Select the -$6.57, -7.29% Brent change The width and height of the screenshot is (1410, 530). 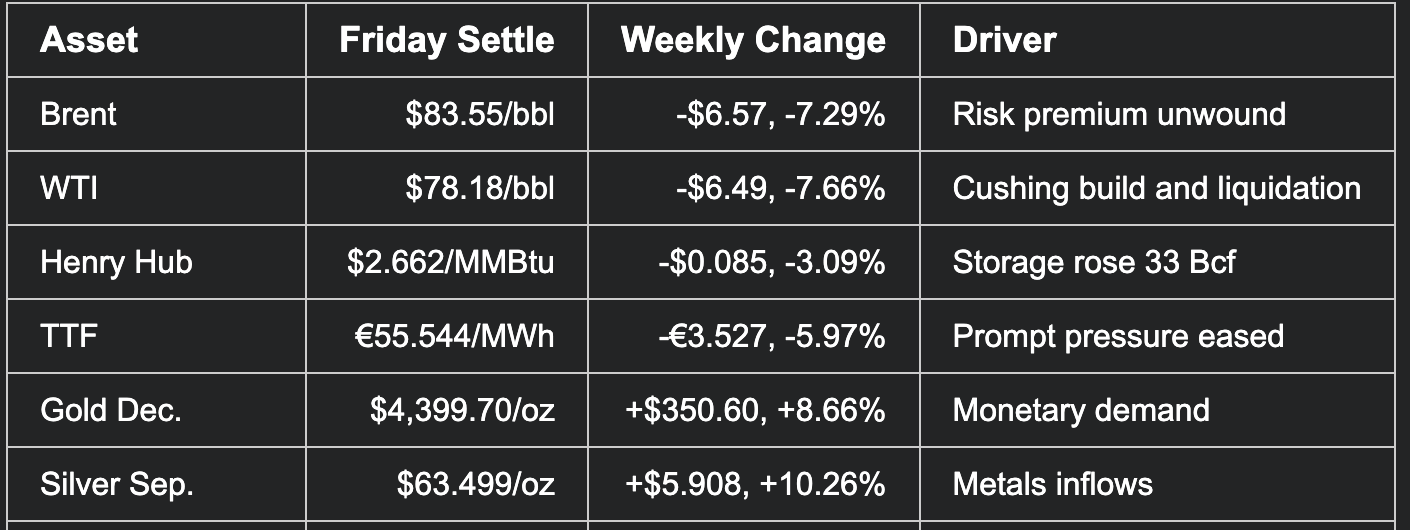tap(780, 114)
